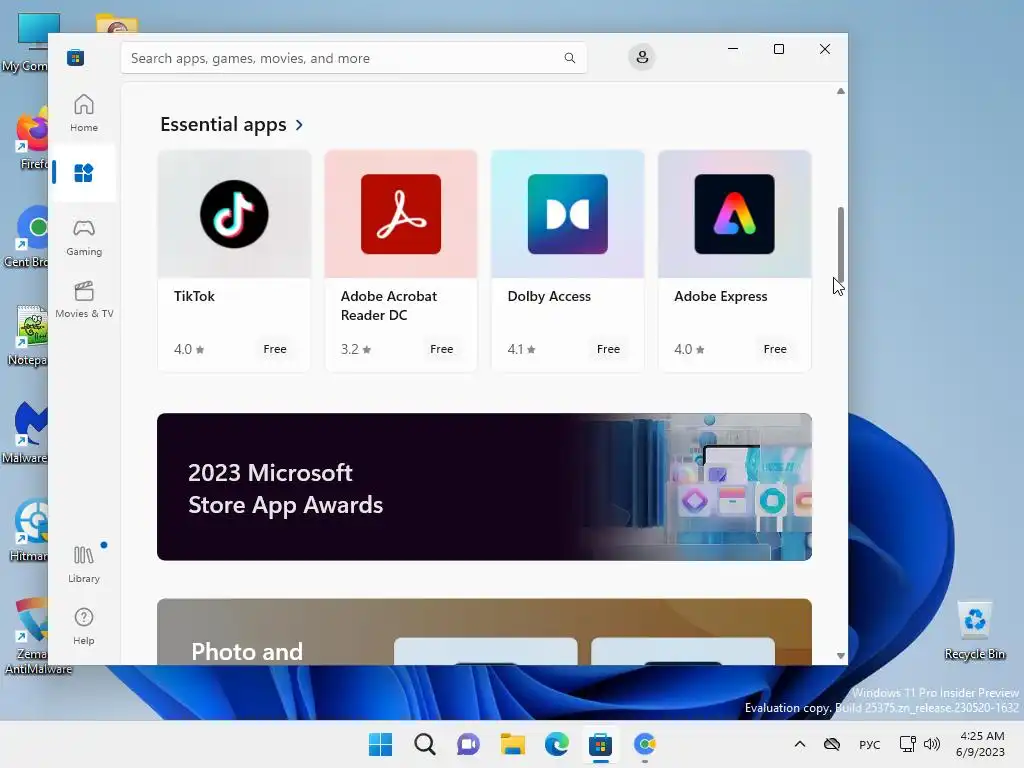Open the Photo and banner at bottom
The image size is (1024, 768).
[x=485, y=632]
